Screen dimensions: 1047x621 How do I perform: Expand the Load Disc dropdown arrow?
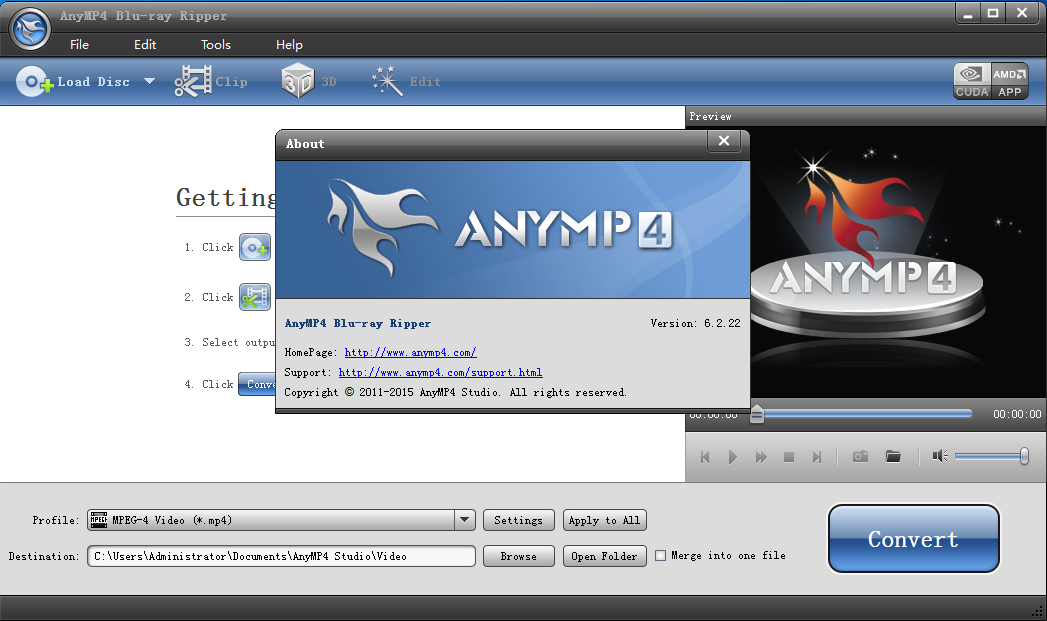(150, 82)
